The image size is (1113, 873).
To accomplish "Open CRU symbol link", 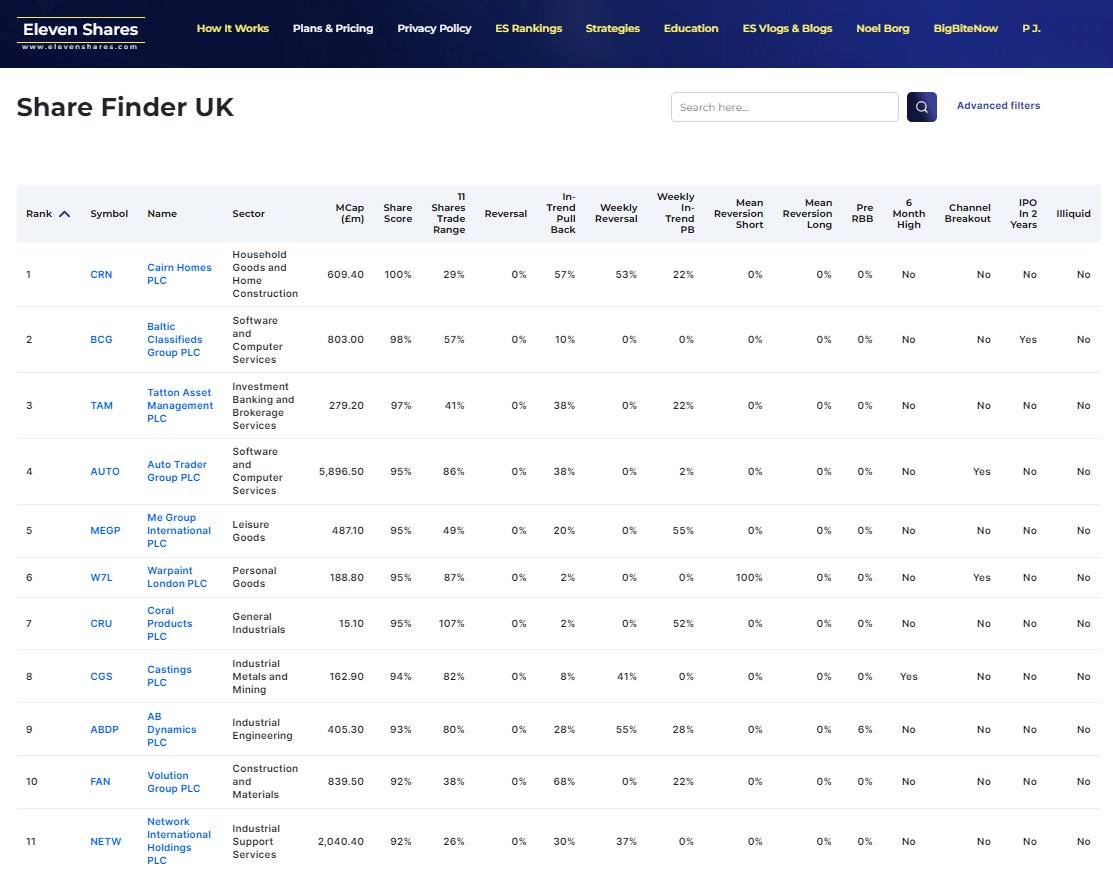I will coord(101,624).
